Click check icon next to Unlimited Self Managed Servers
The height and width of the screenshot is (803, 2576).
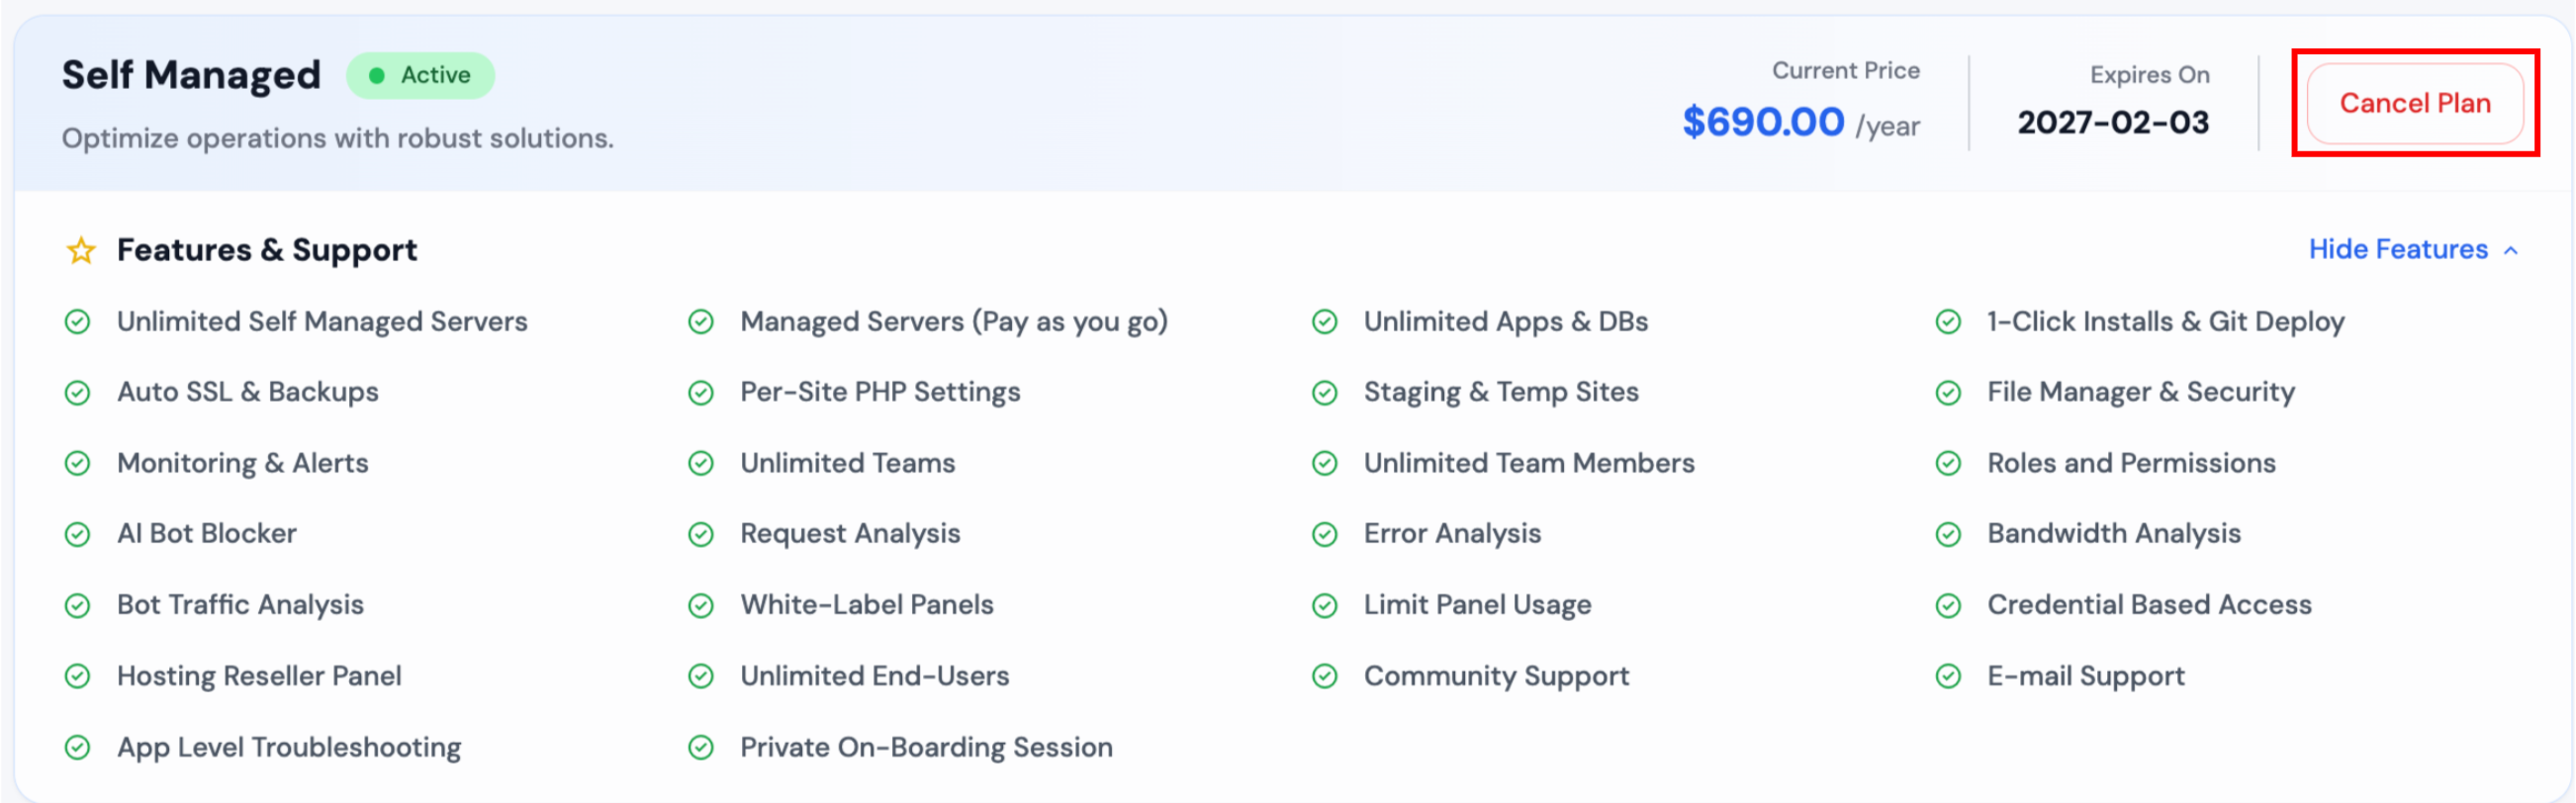click(78, 322)
